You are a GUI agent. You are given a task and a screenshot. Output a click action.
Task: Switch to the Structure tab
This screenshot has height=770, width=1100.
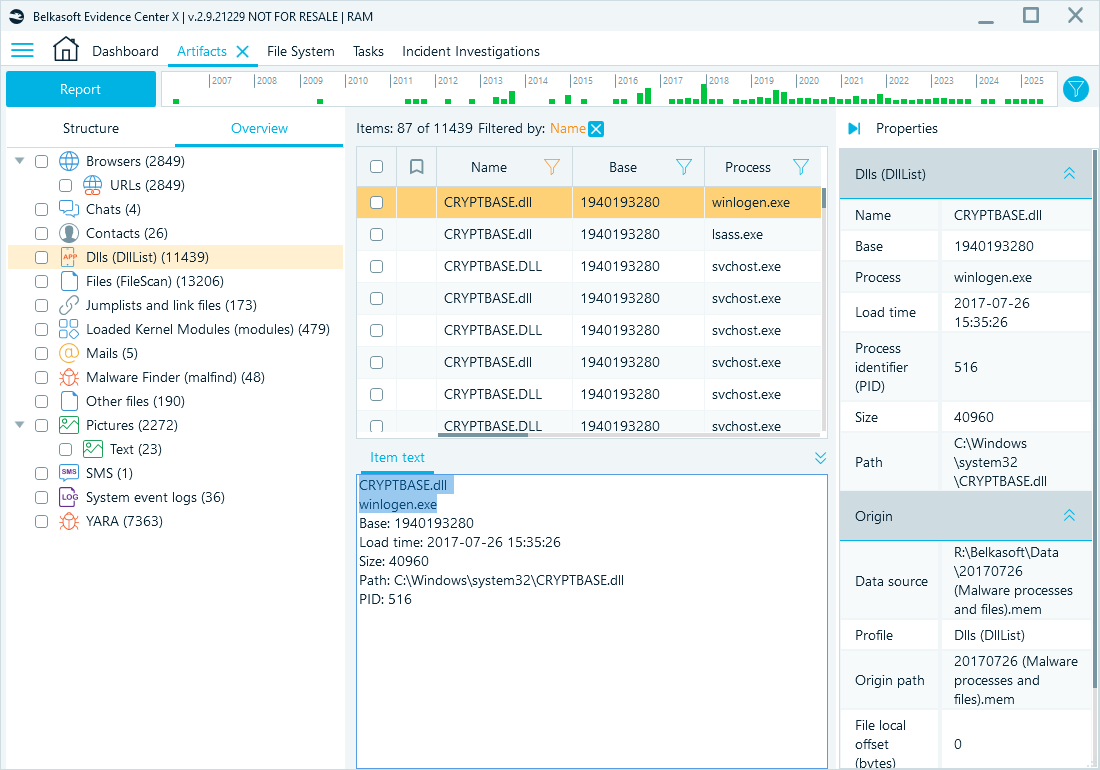pyautogui.click(x=91, y=128)
